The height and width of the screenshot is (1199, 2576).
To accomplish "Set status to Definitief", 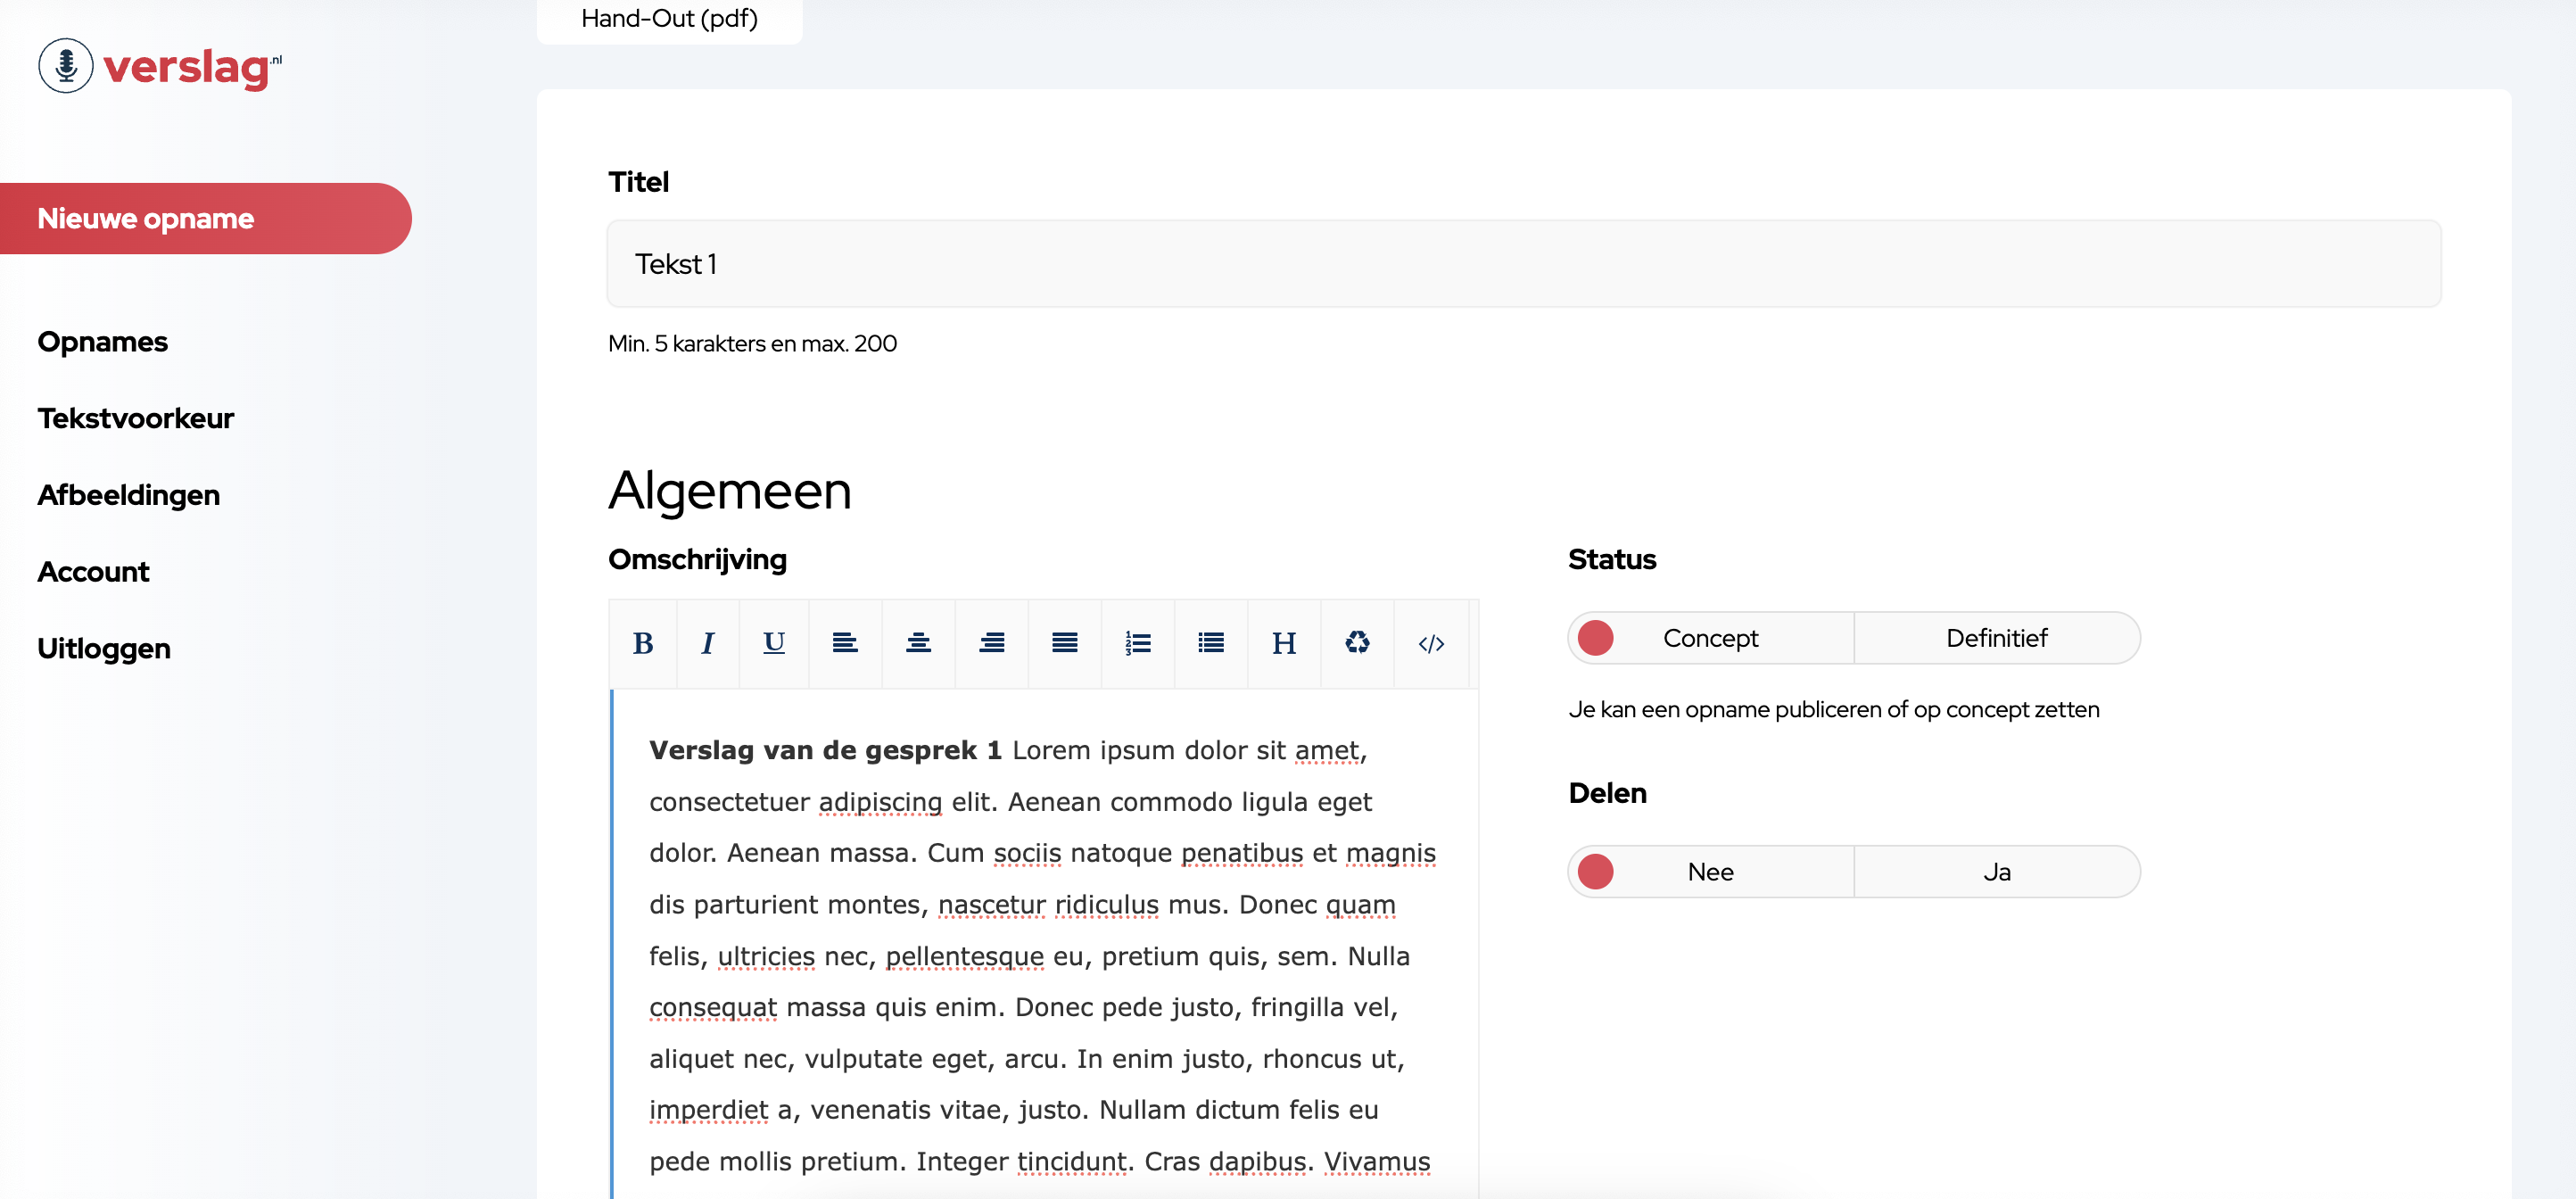I will 1996,638.
